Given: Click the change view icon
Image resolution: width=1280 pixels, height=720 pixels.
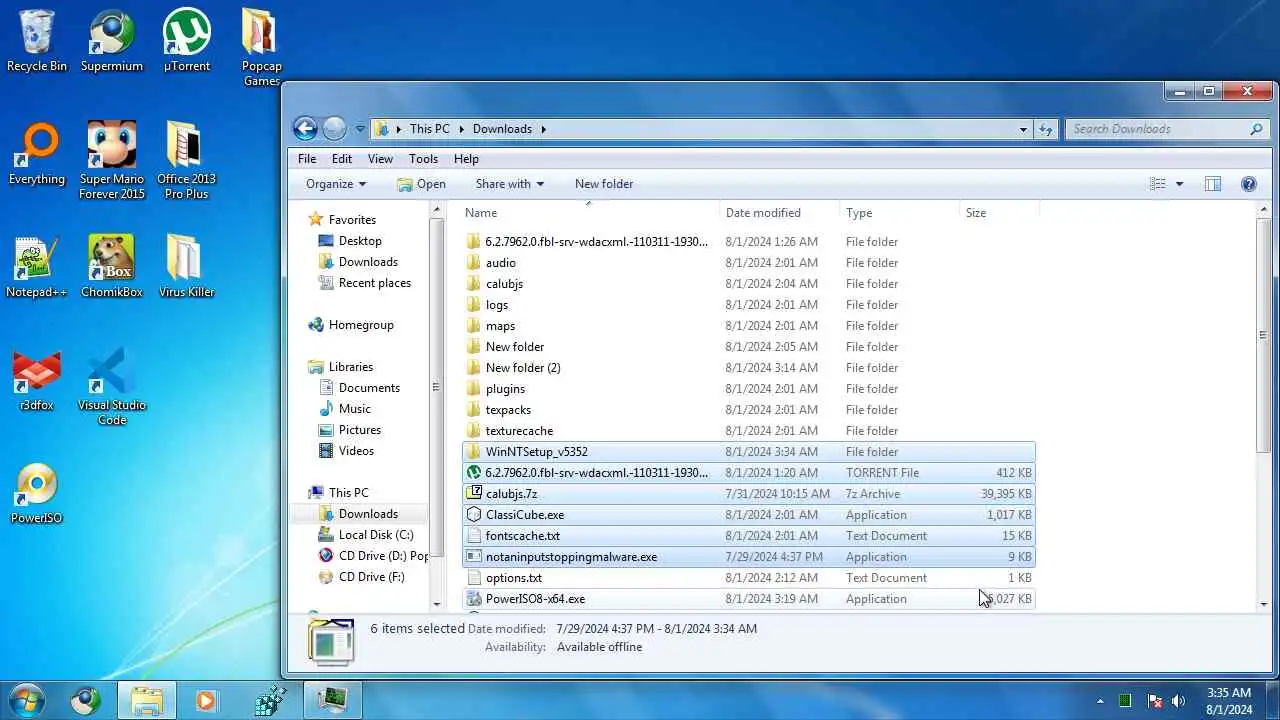Looking at the screenshot, I should 1158,184.
